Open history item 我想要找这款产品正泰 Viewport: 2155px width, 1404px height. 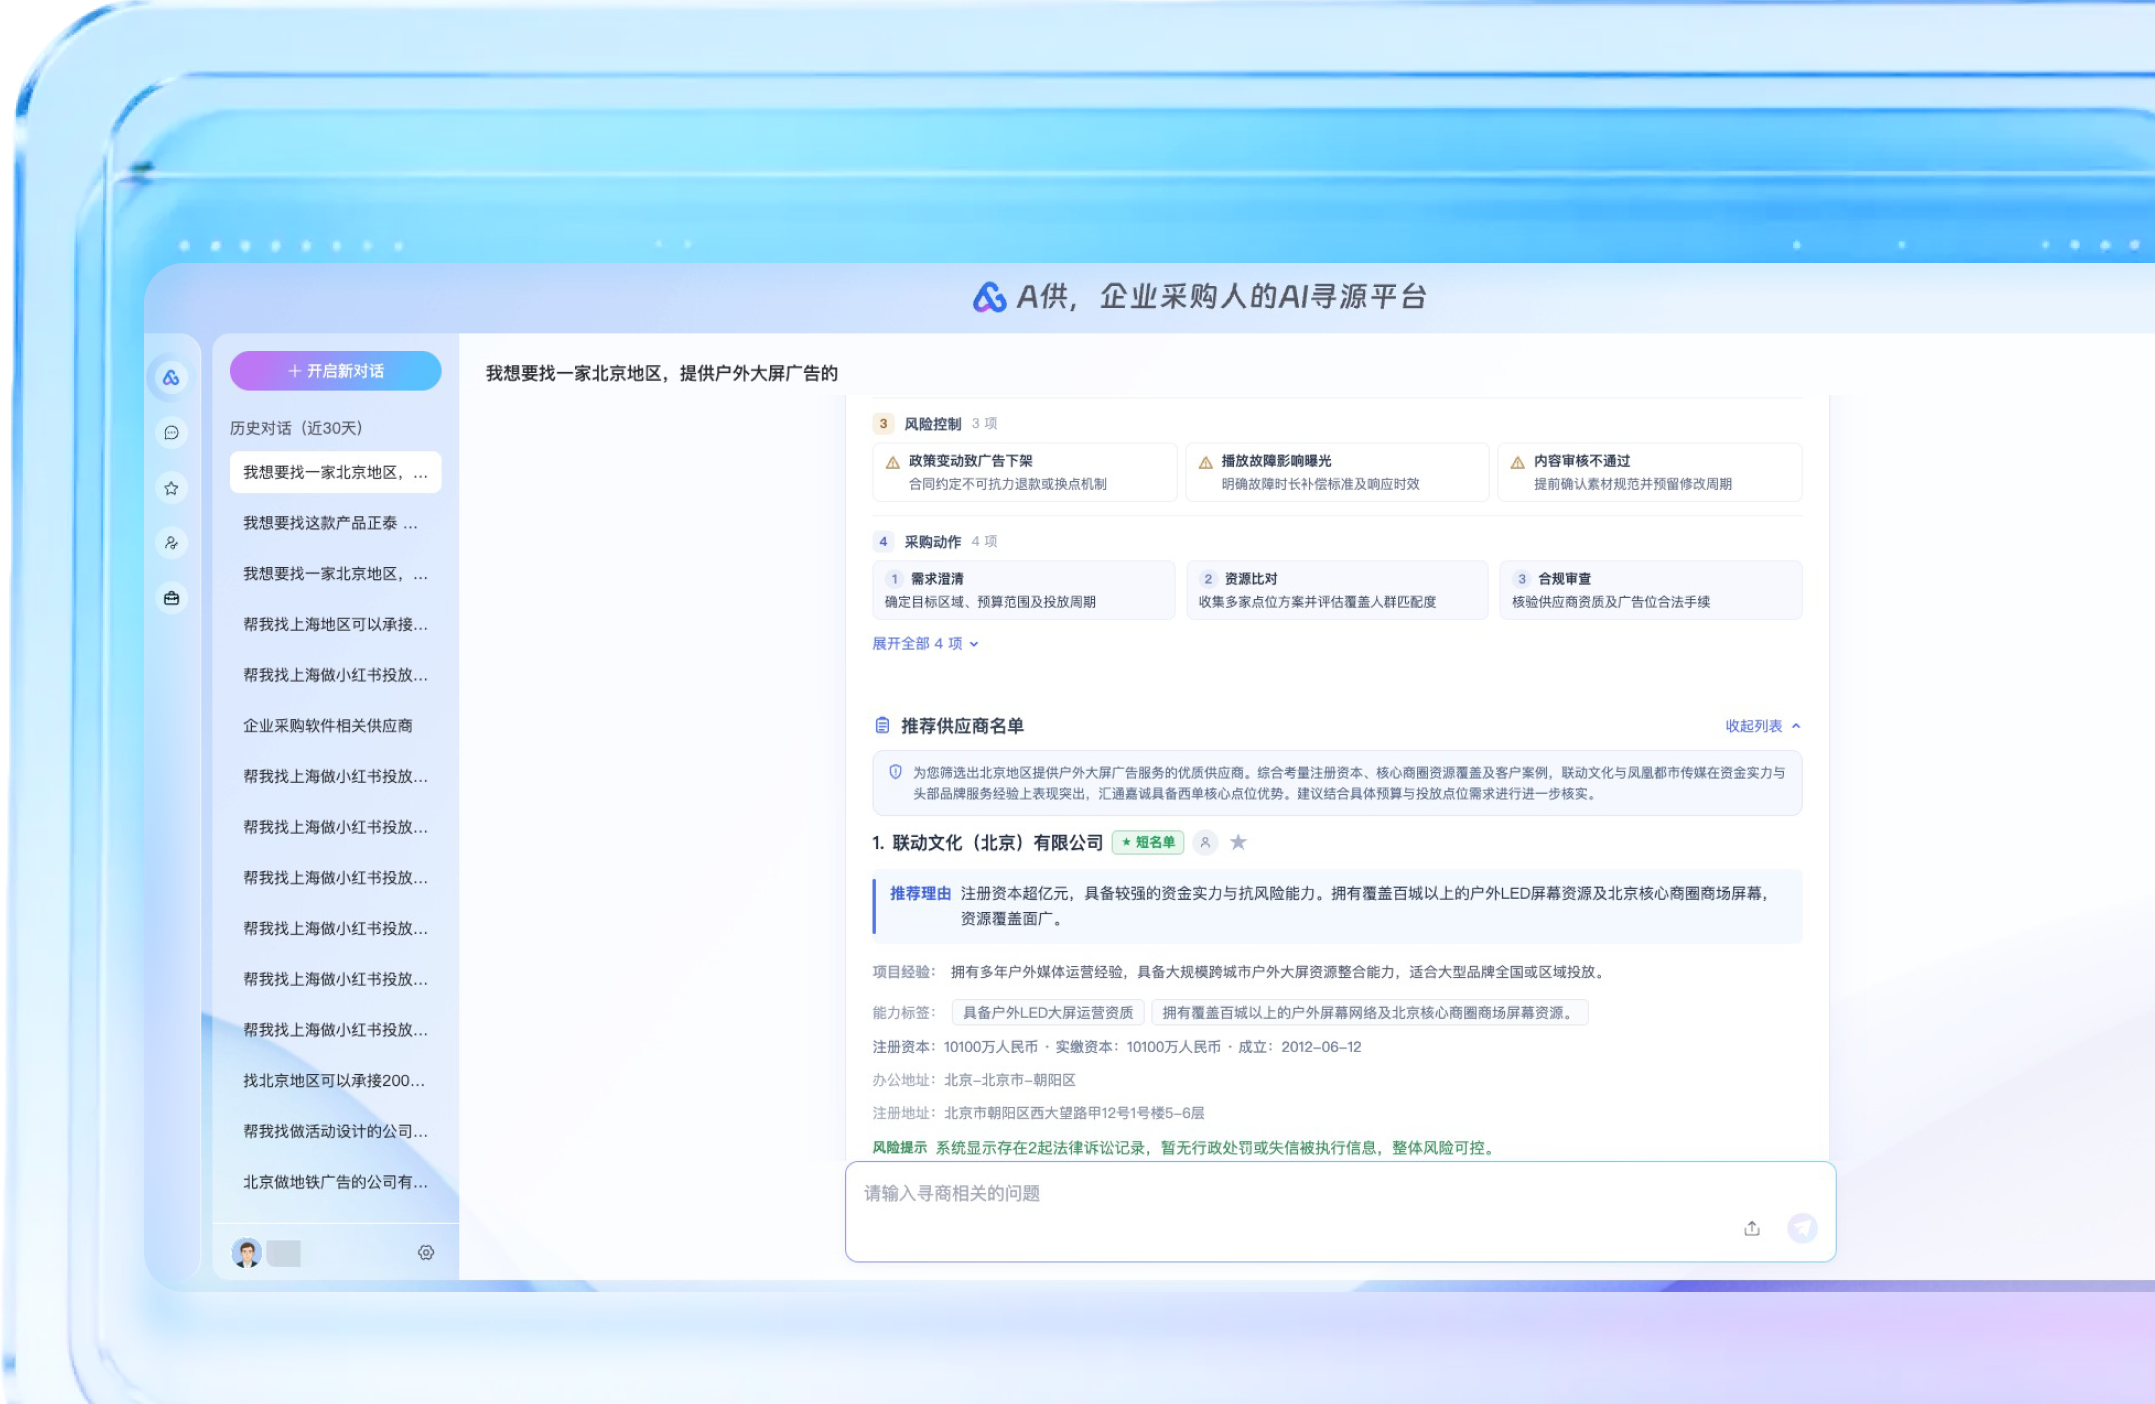[335, 523]
